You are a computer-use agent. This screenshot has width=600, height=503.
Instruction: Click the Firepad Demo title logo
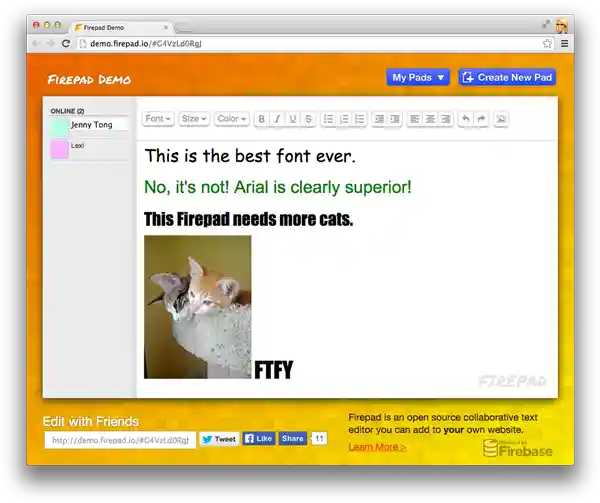90,80
